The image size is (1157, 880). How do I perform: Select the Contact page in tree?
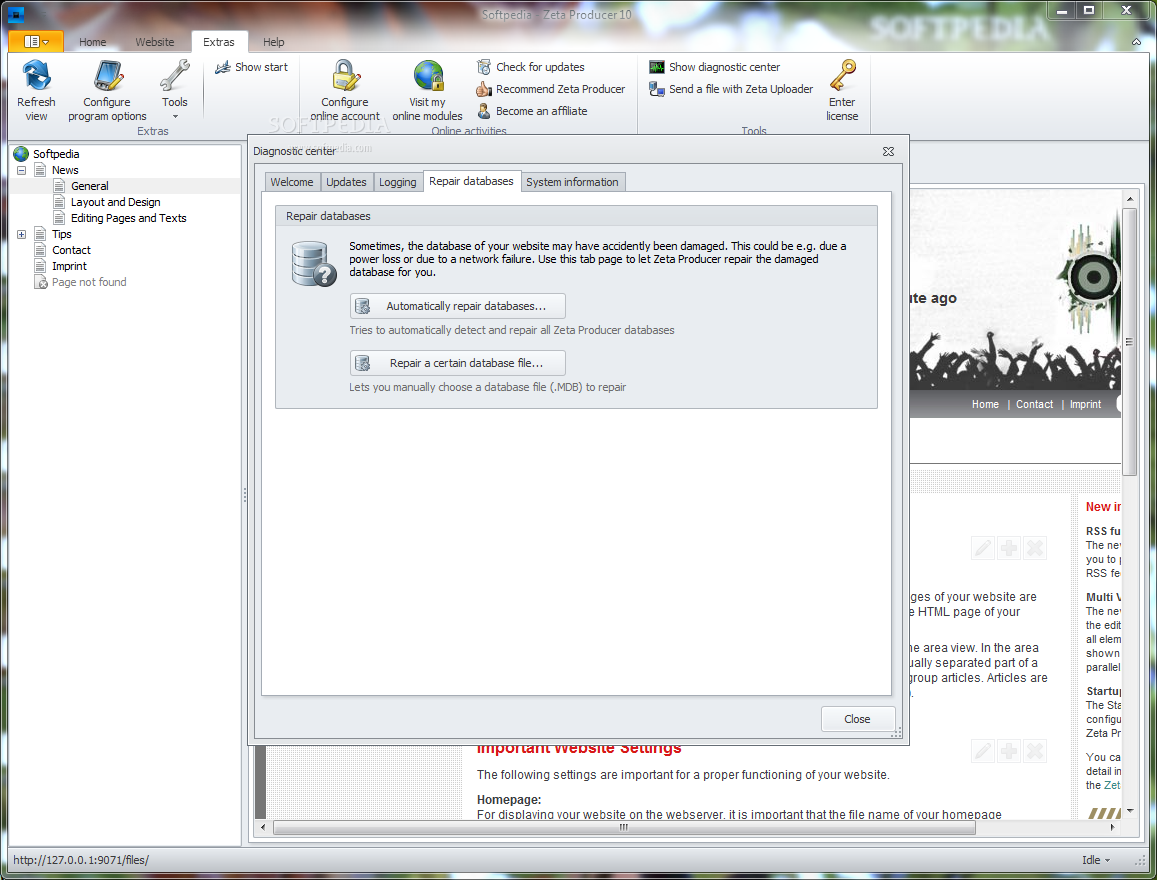pyautogui.click(x=71, y=251)
